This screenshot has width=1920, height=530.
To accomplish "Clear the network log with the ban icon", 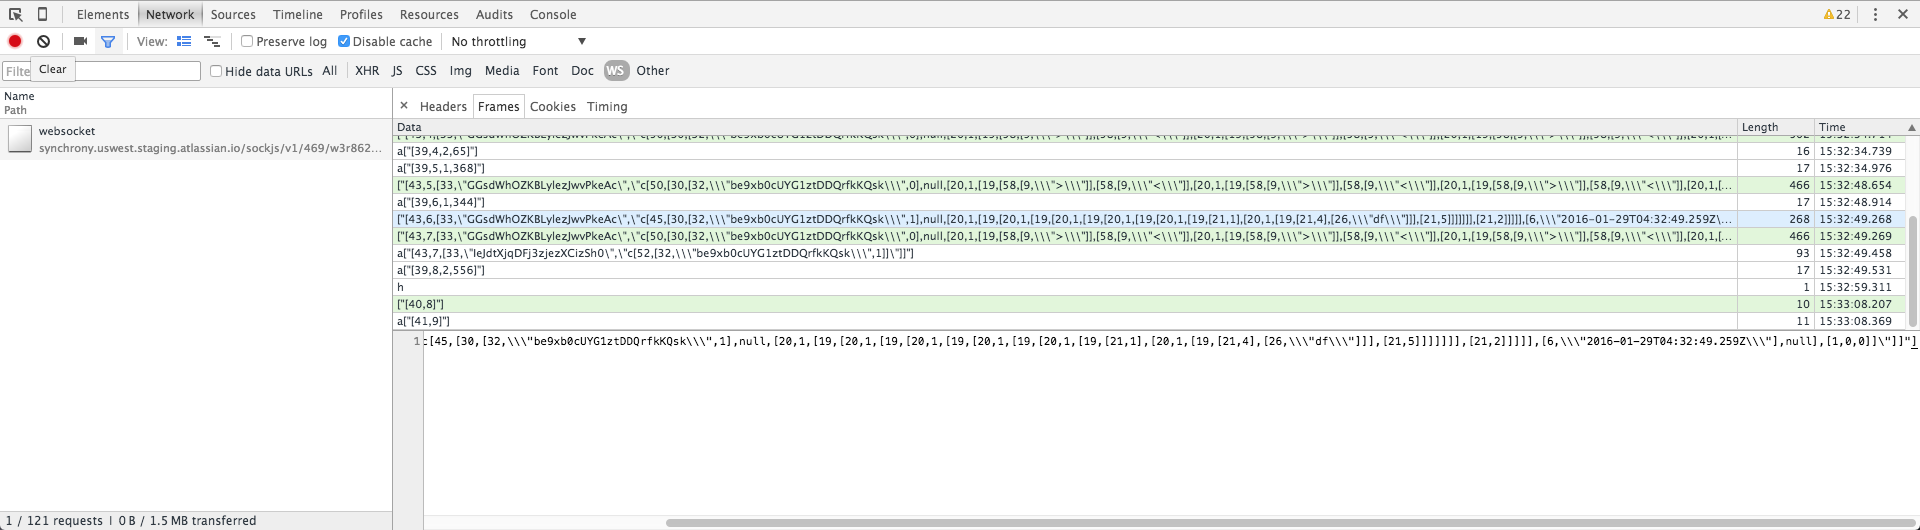I will [44, 41].
